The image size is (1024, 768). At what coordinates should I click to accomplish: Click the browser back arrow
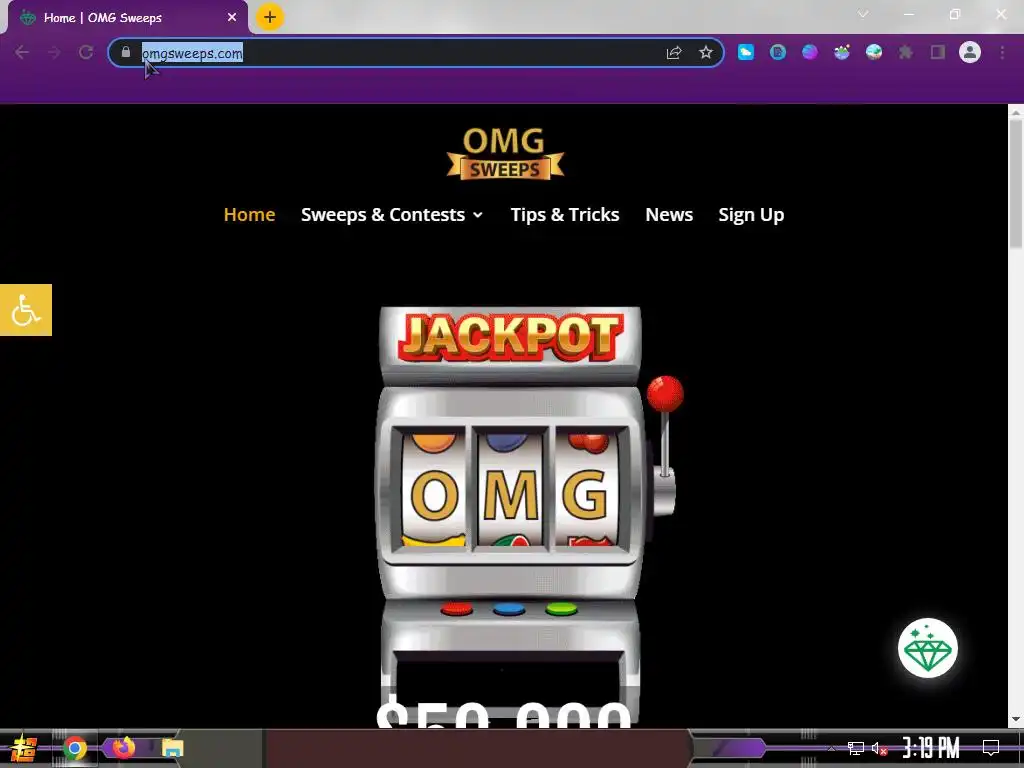coord(22,52)
